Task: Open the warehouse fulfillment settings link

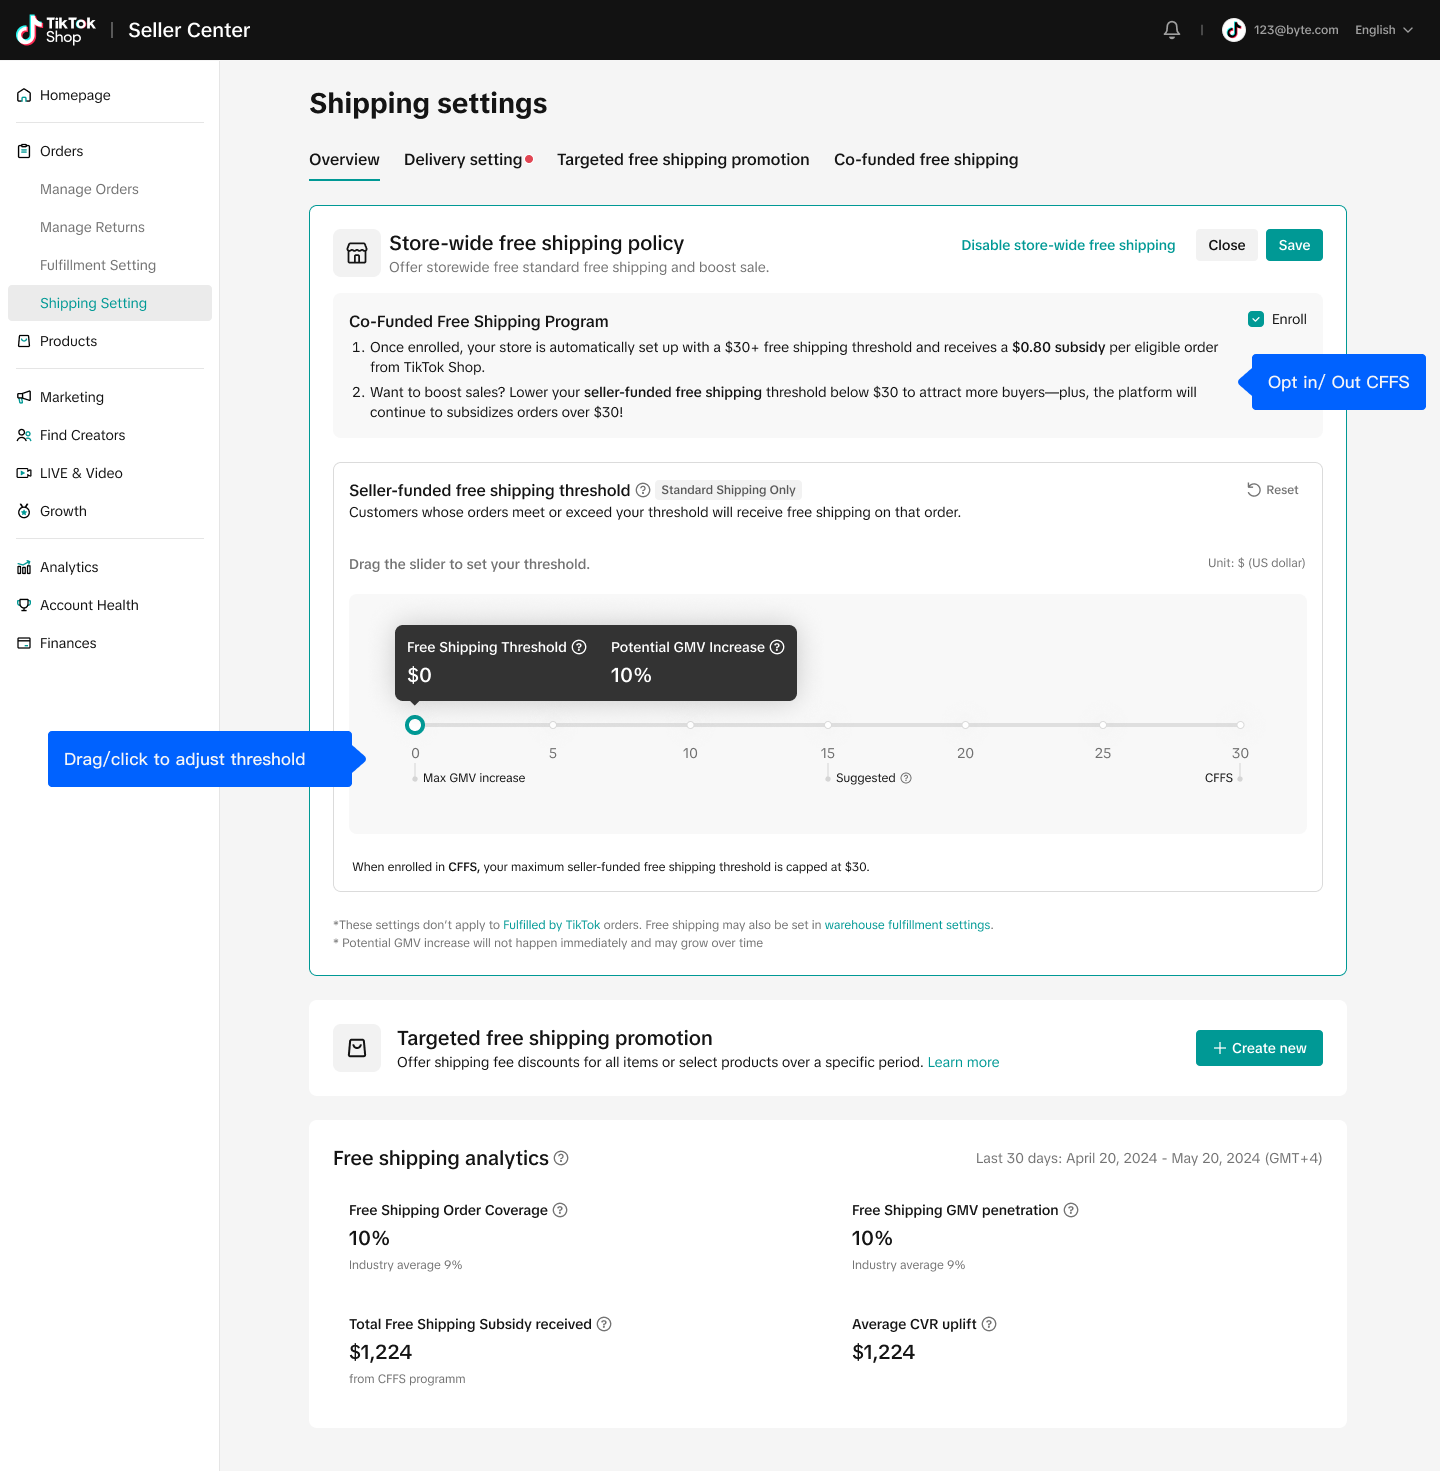Action: point(907,925)
